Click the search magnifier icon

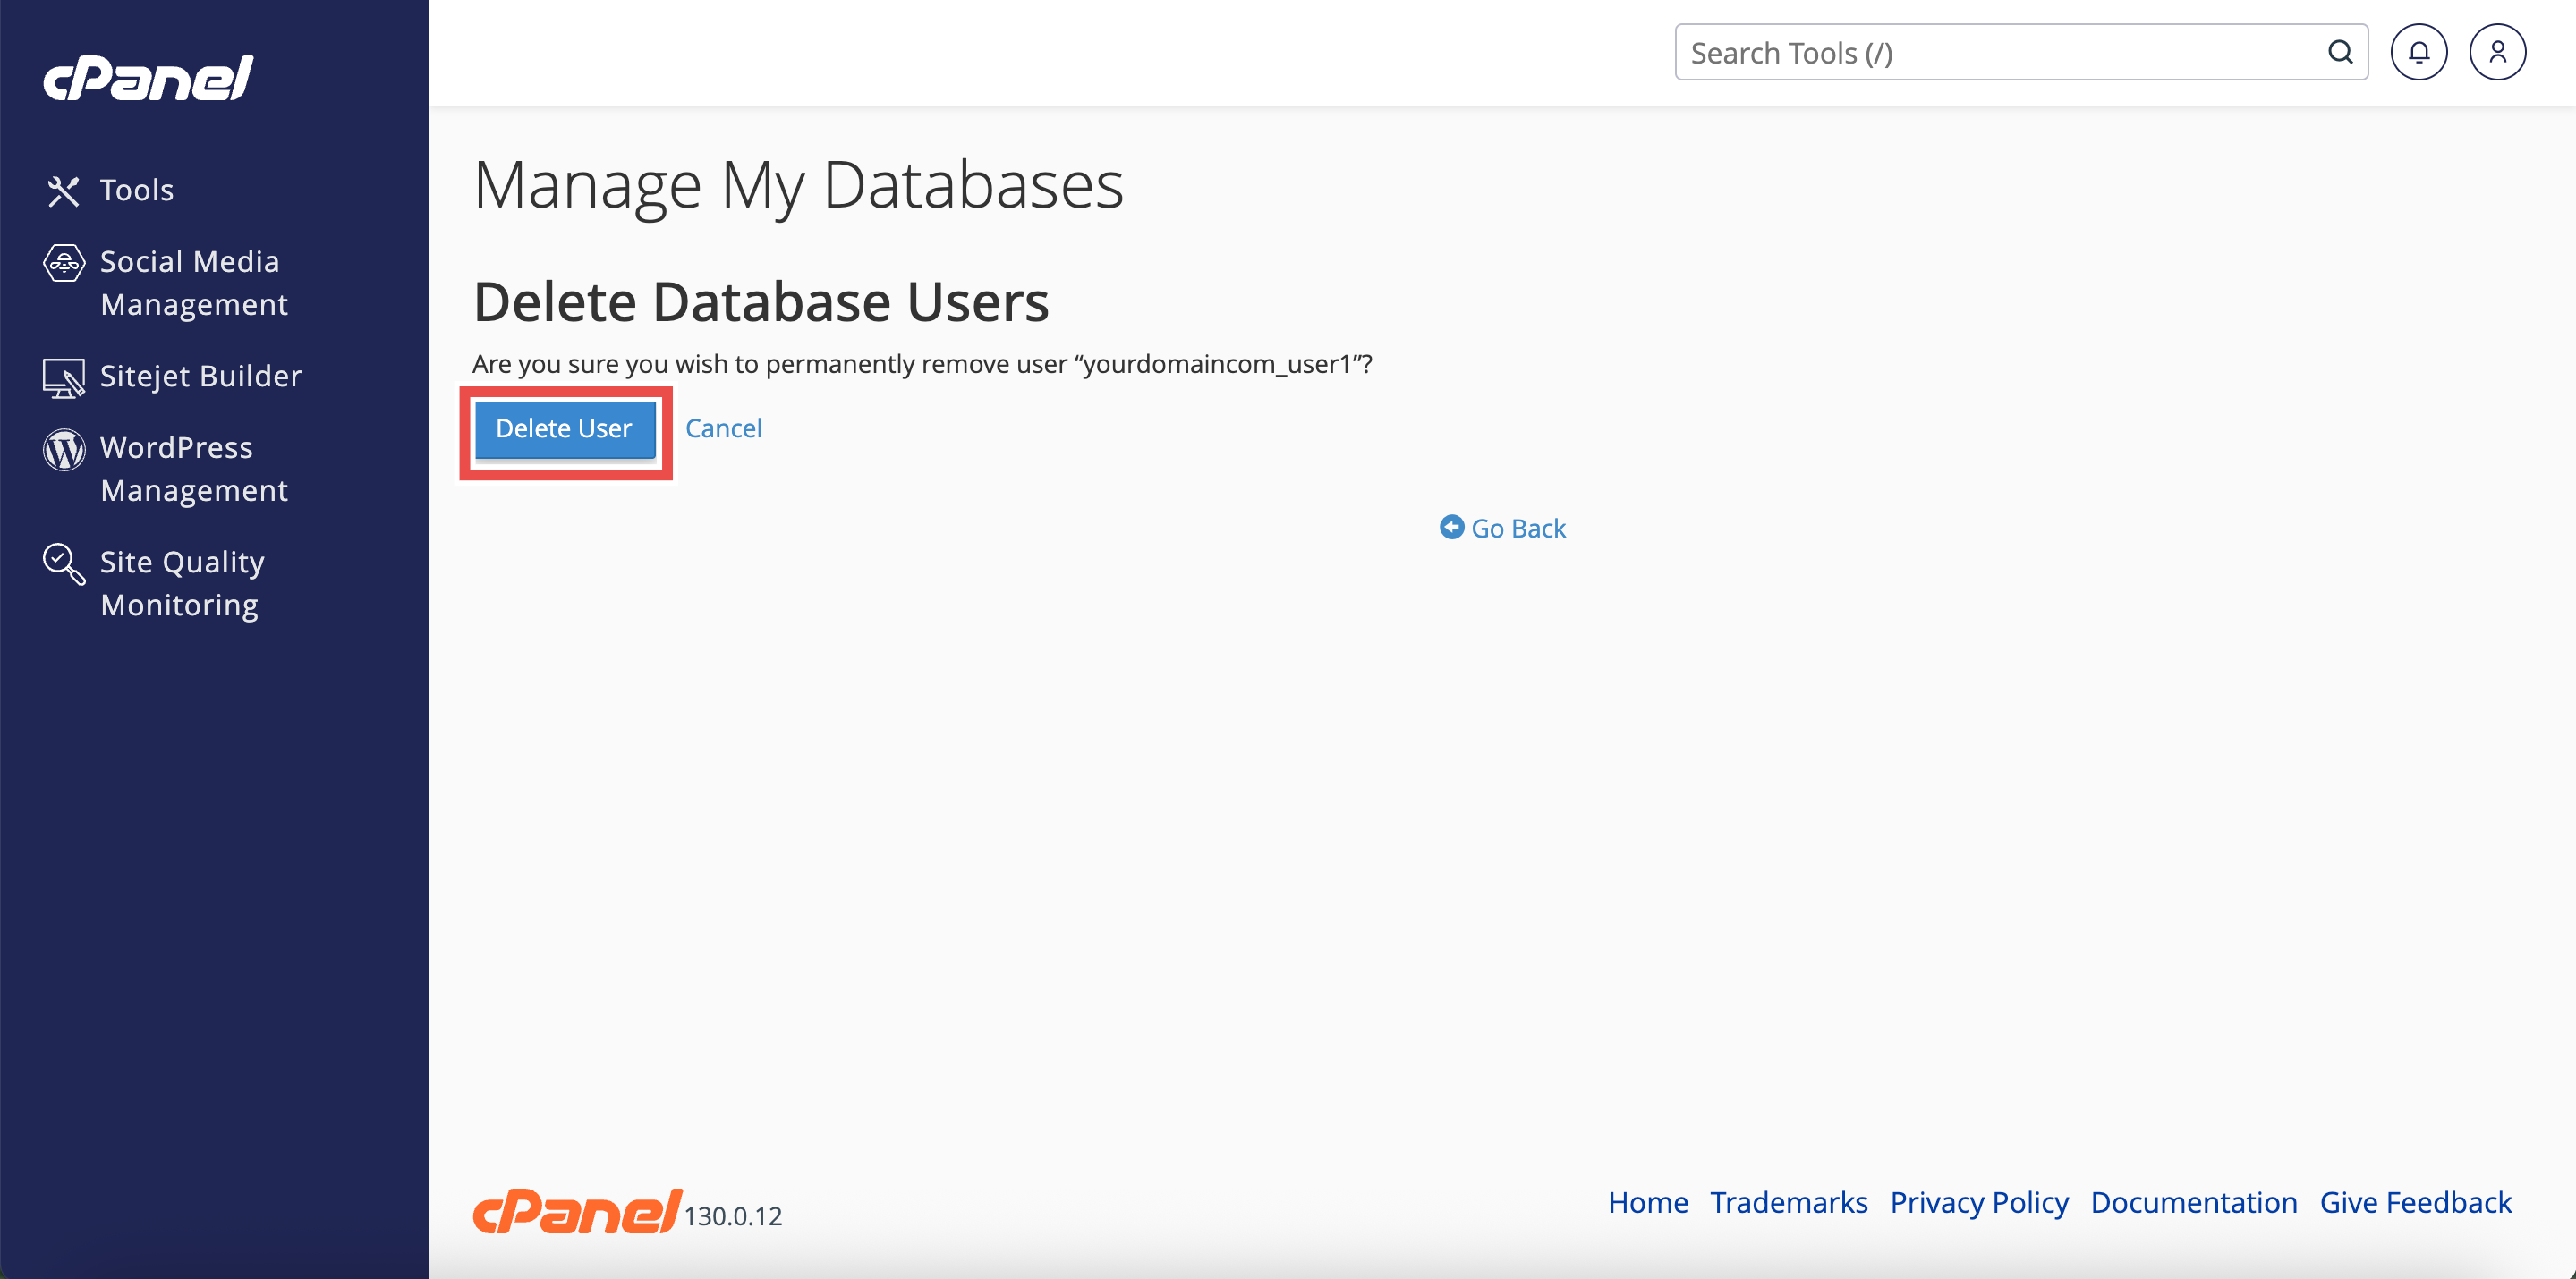pyautogui.click(x=2340, y=52)
